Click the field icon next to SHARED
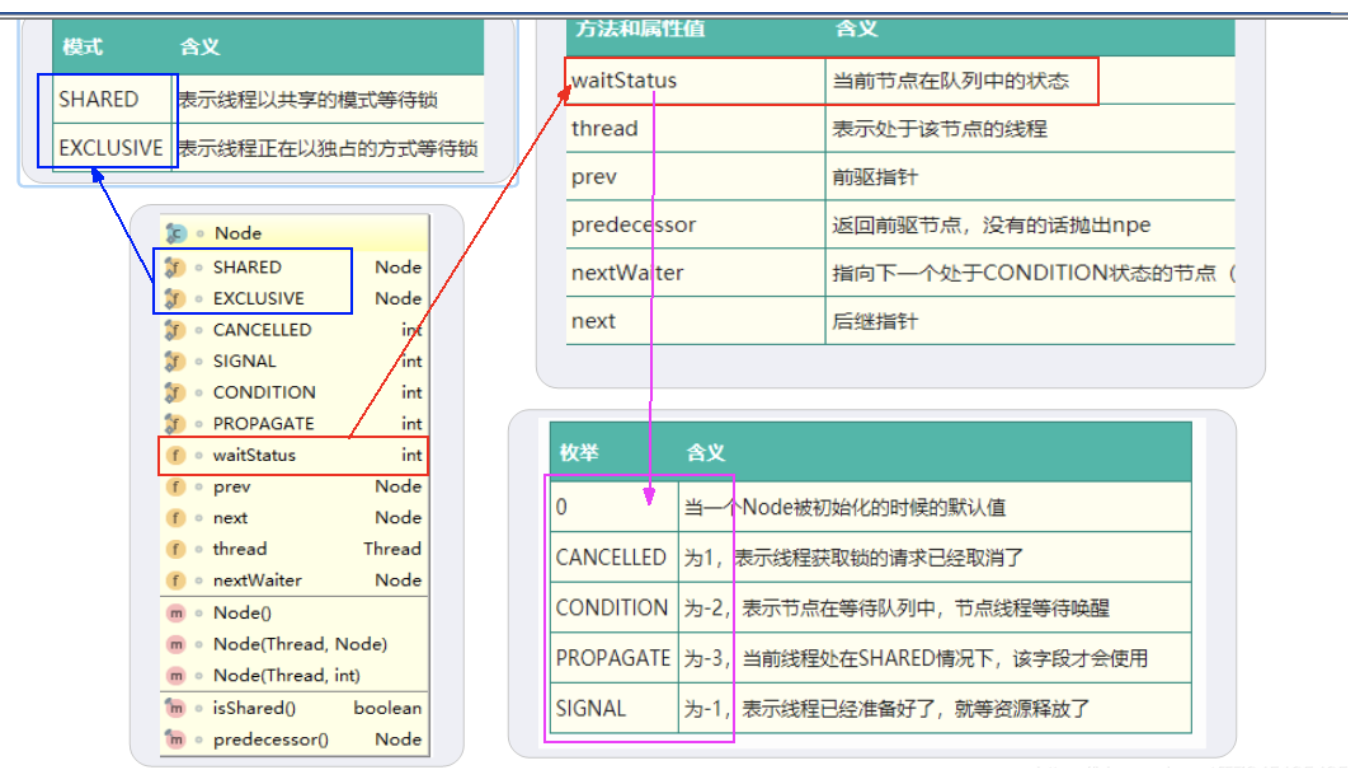Screen dimensions: 1348x768 (176, 267)
